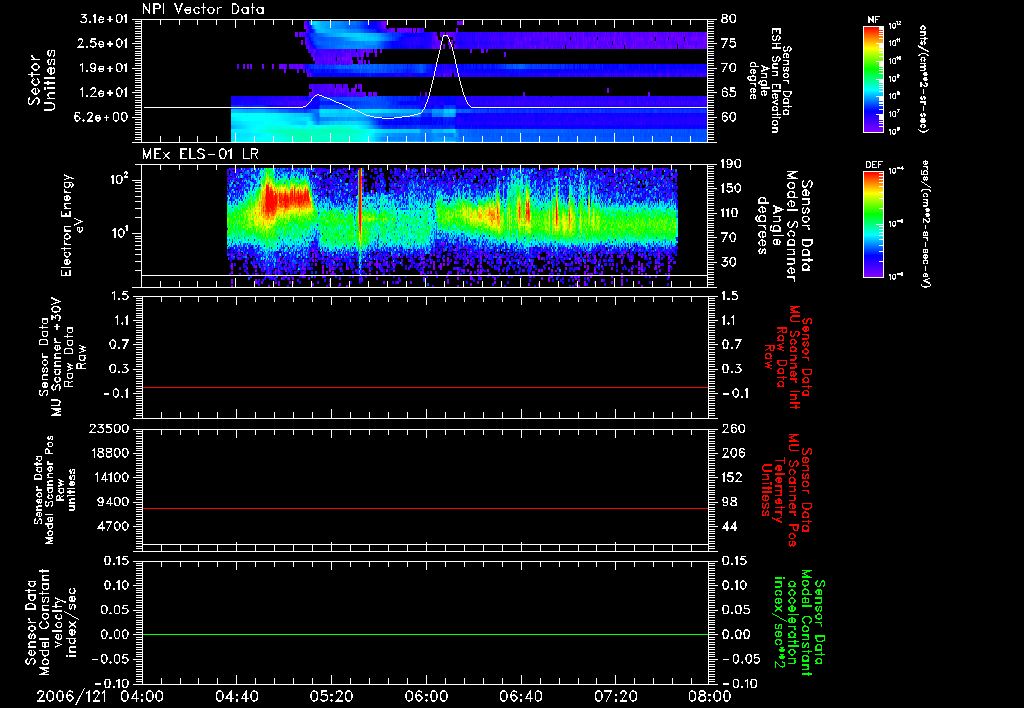Screen dimensions: 1024x708
Task: Click the "65" sun elevation tick value
Action: pyautogui.click(x=729, y=93)
